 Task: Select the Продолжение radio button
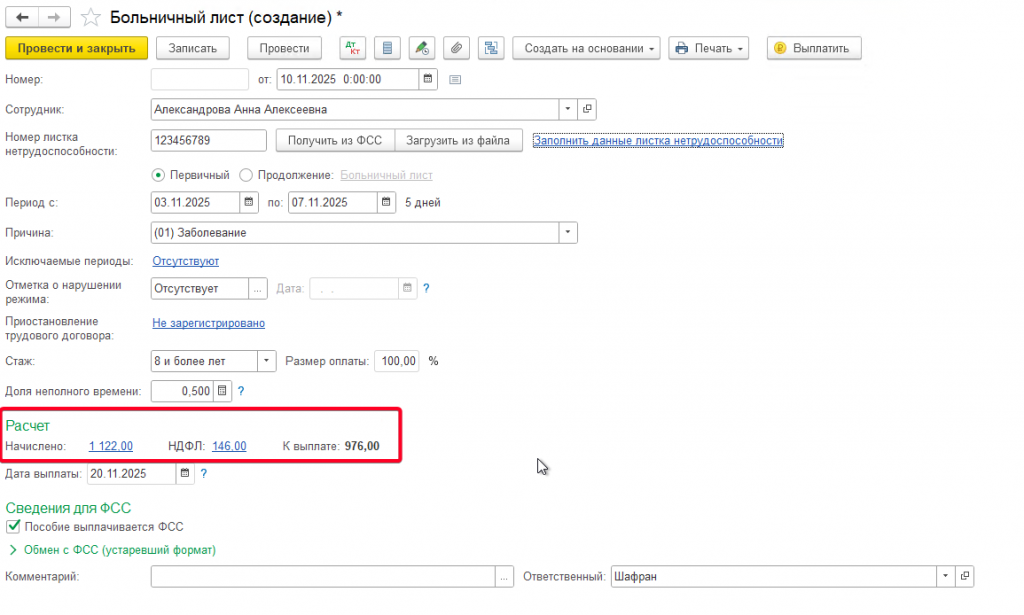click(x=246, y=175)
